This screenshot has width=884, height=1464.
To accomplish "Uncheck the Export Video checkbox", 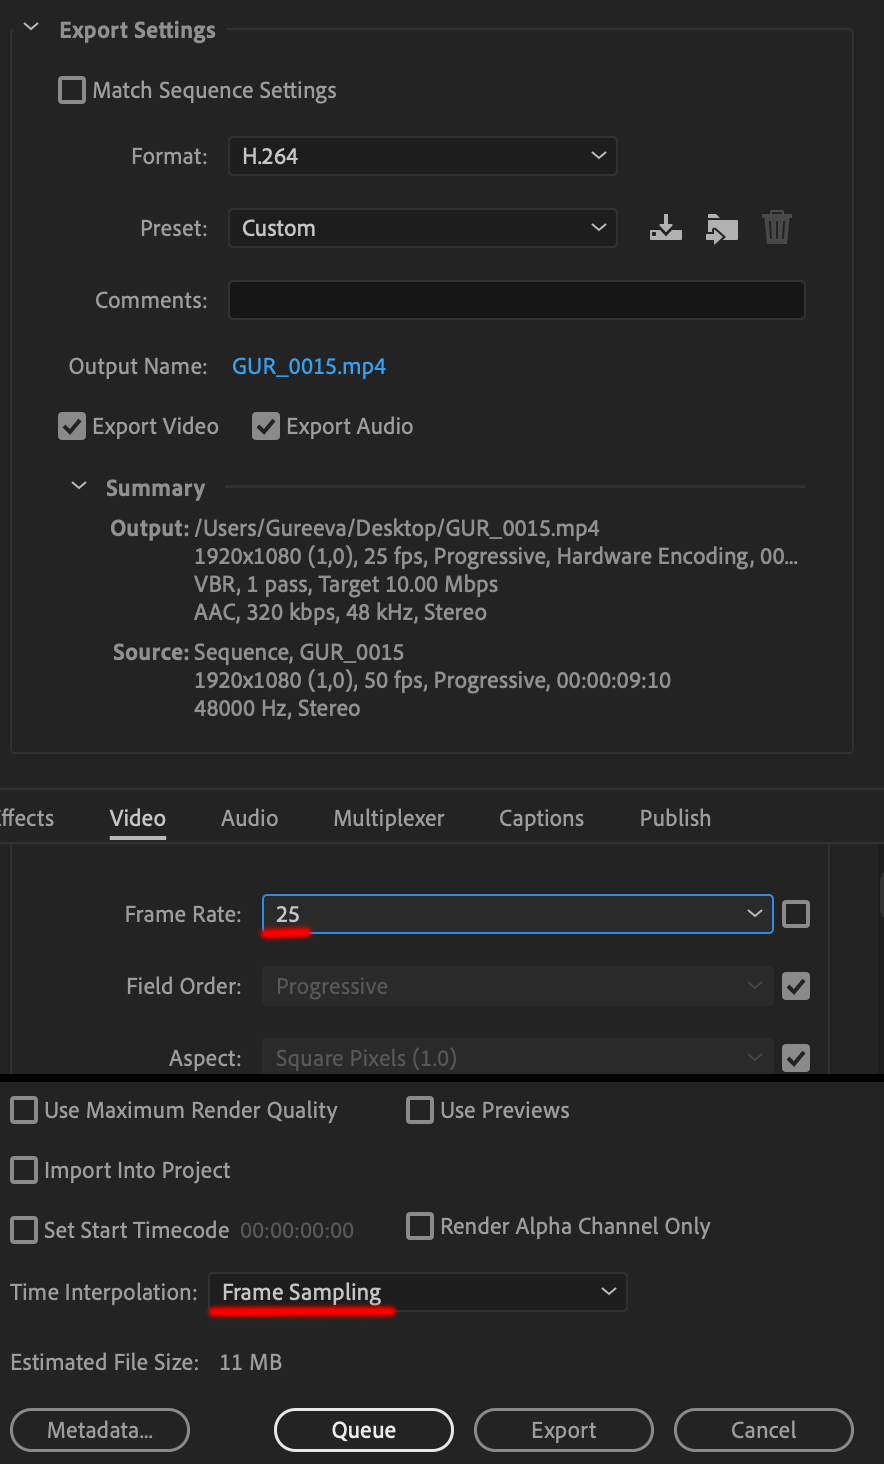I will [72, 426].
